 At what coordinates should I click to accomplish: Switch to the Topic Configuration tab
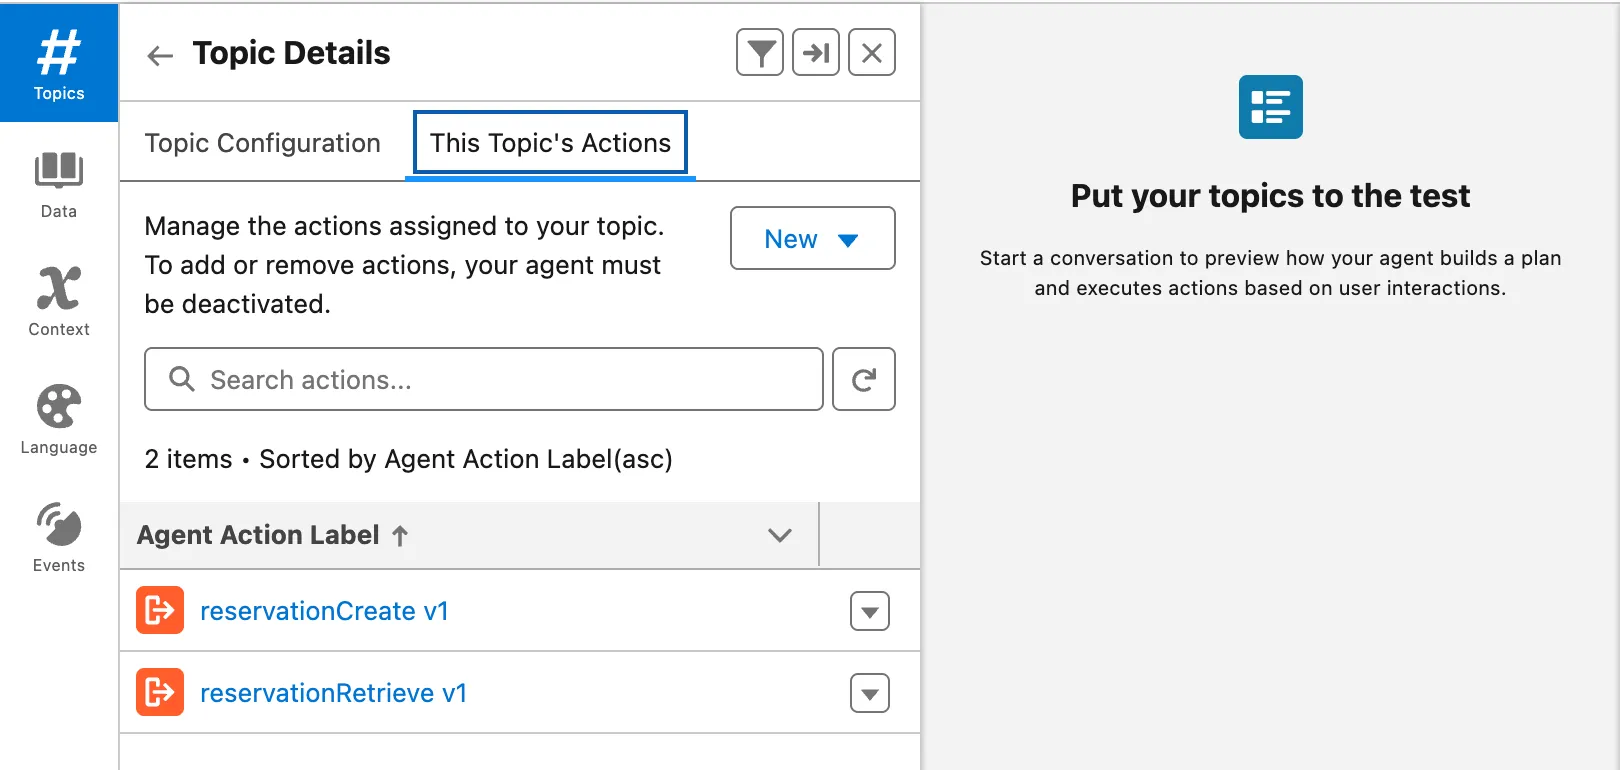click(x=263, y=143)
